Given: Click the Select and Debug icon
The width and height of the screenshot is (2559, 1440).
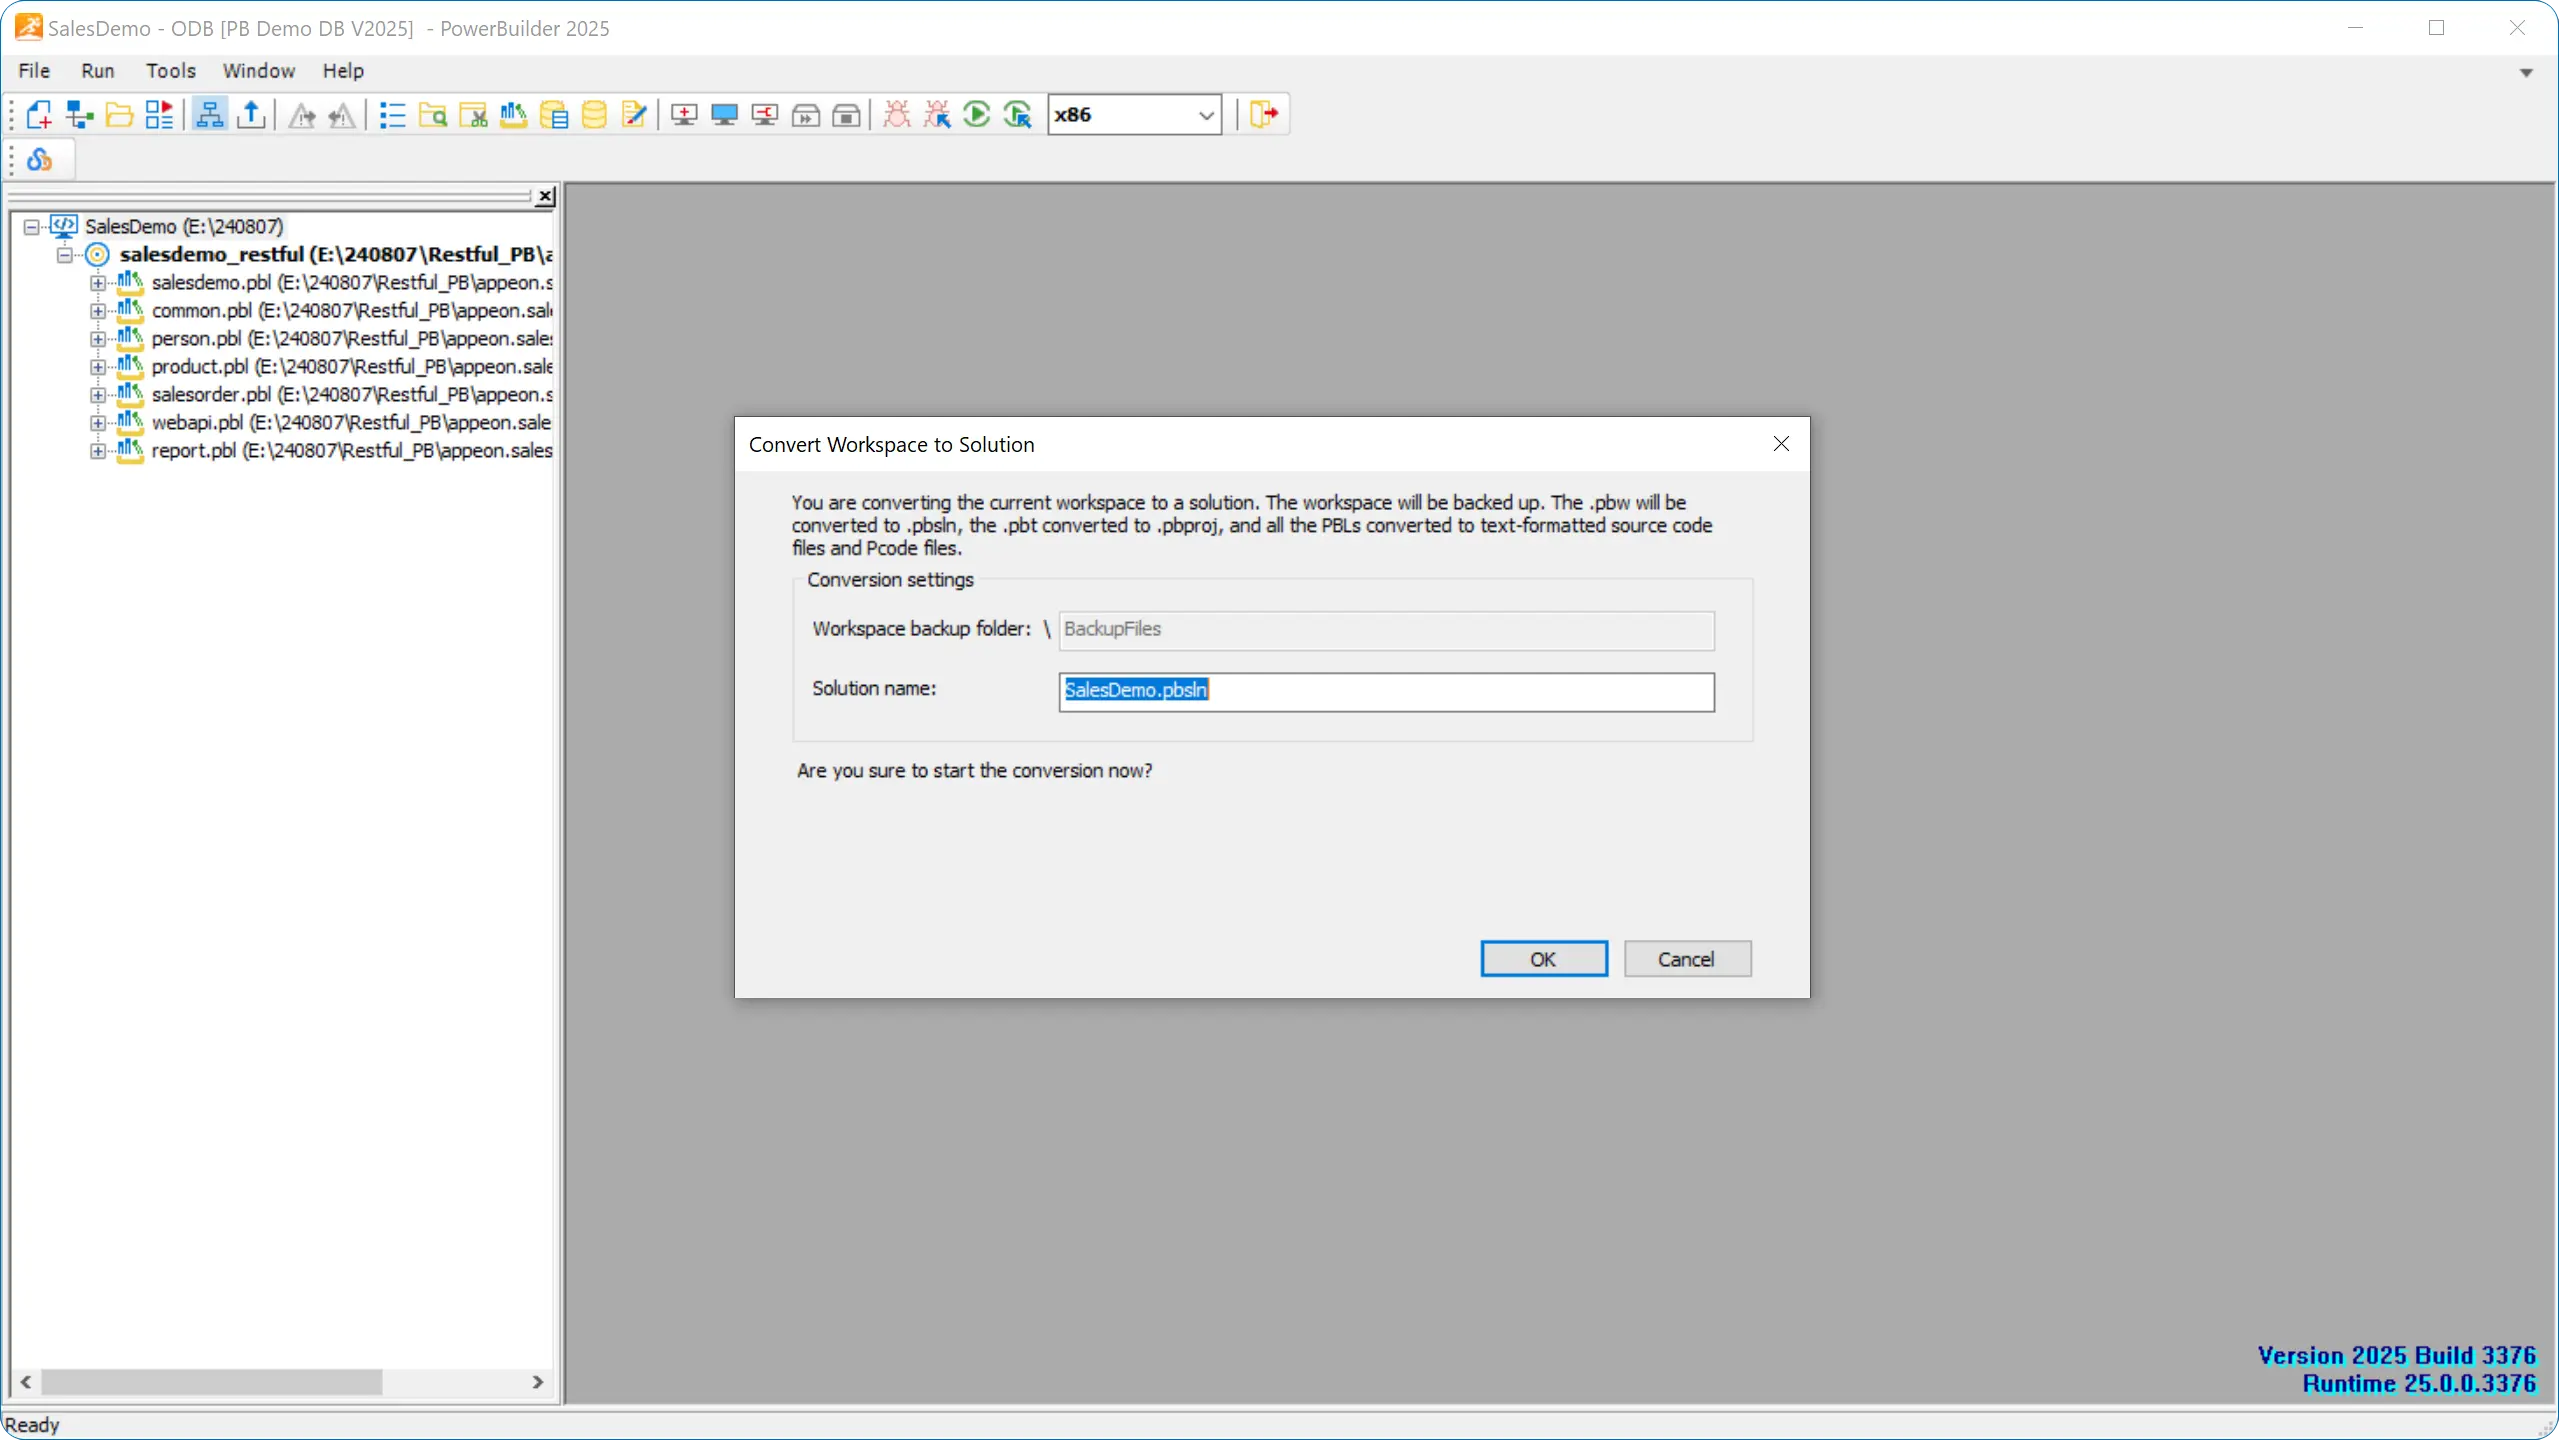Looking at the screenshot, I should 937,115.
